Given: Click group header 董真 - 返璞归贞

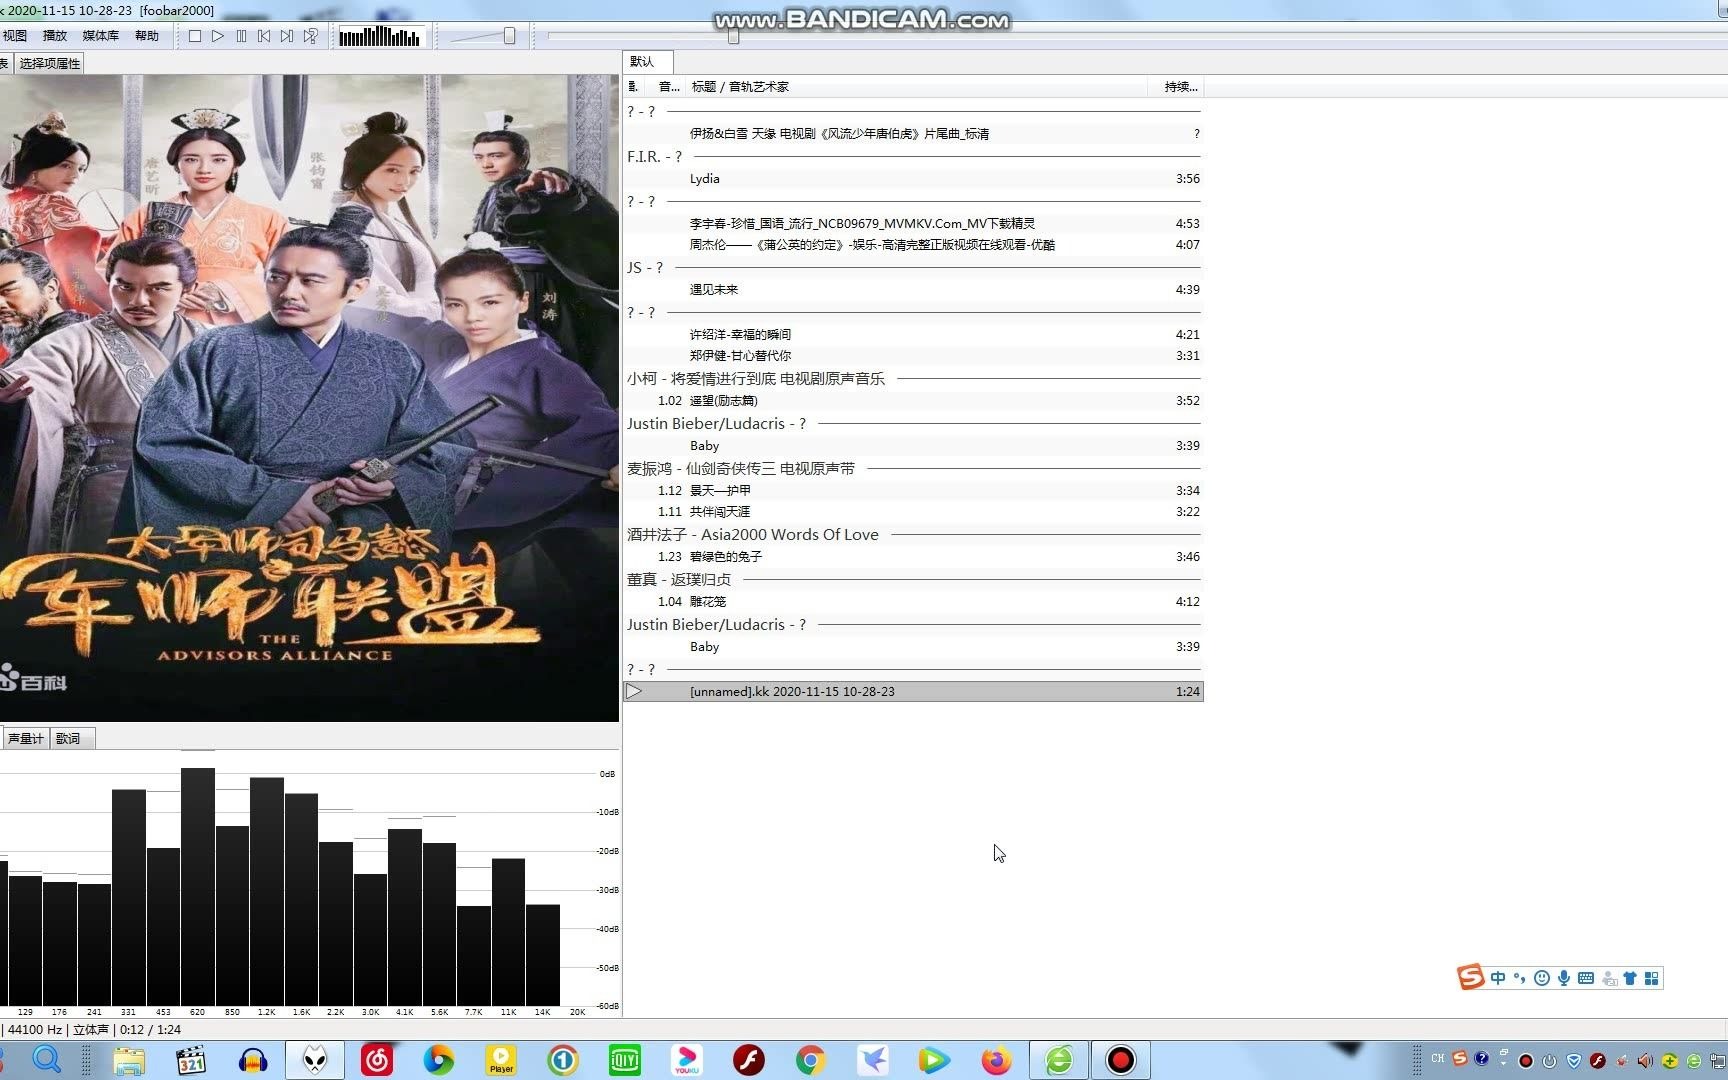Looking at the screenshot, I should (x=913, y=580).
